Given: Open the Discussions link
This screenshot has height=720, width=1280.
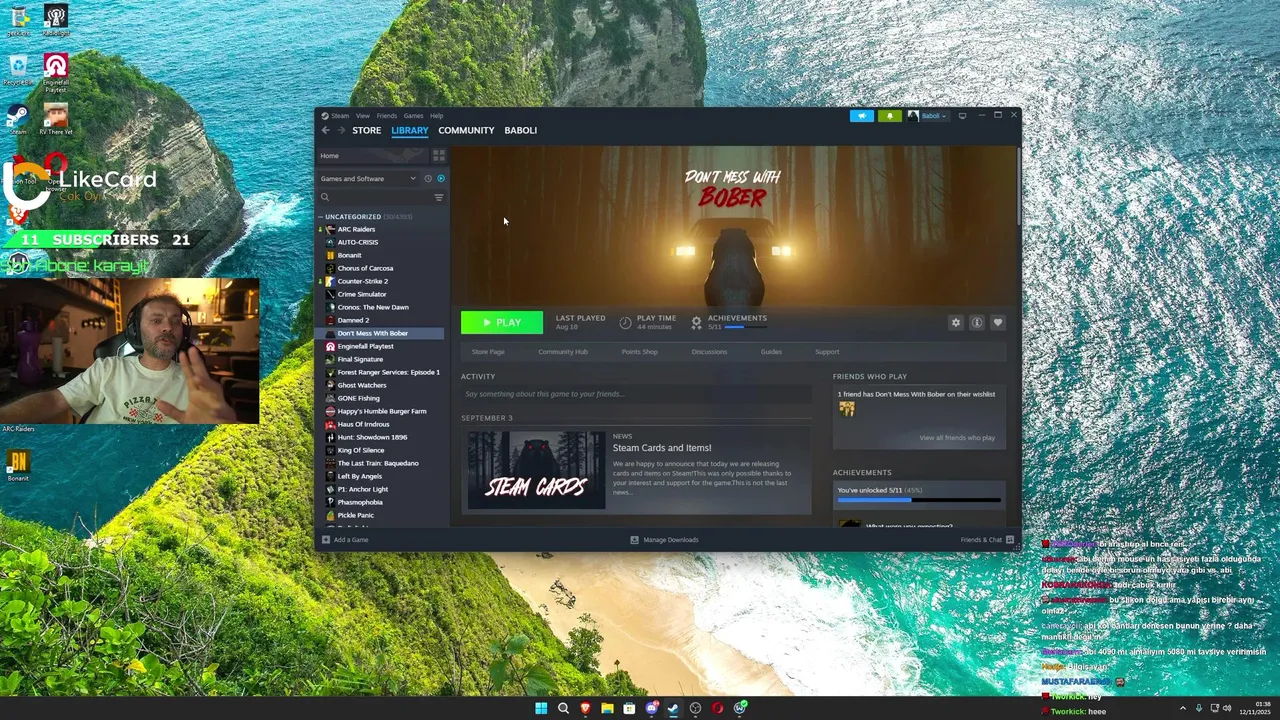Looking at the screenshot, I should (x=709, y=352).
